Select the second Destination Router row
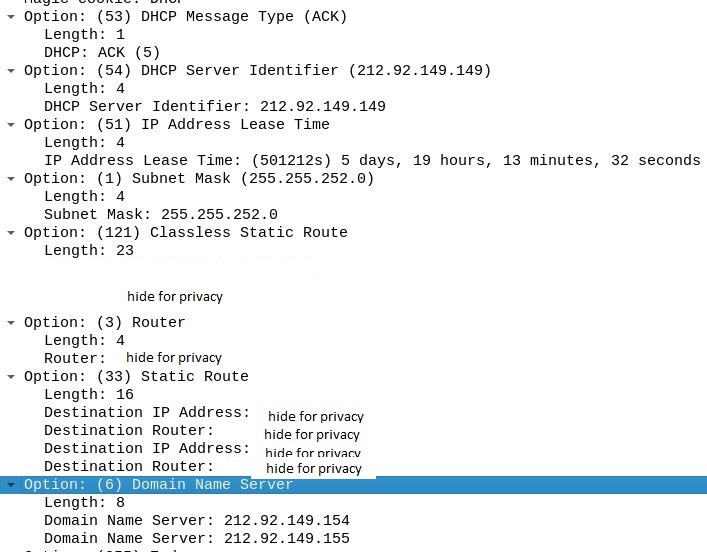The image size is (707, 552). pyautogui.click(x=129, y=466)
